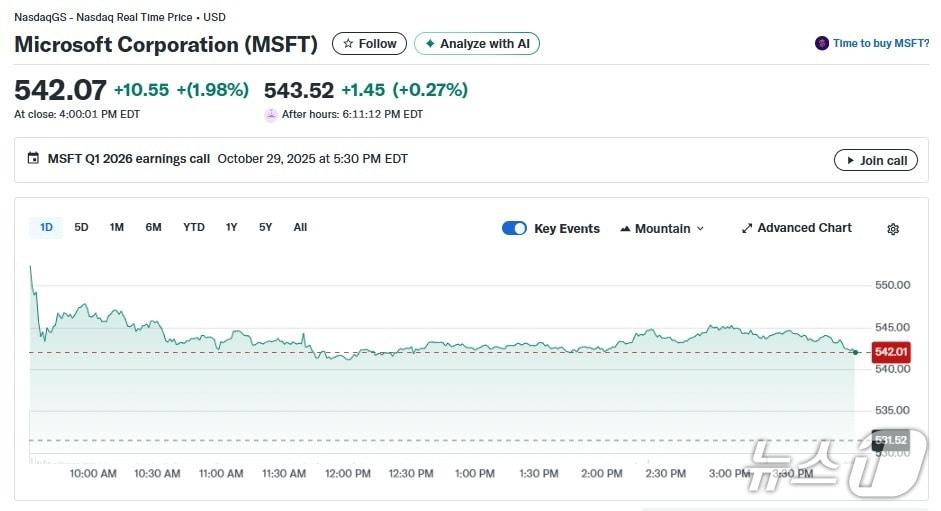The image size is (941, 511).
Task: Toggle the Key Events switch
Action: 514,228
